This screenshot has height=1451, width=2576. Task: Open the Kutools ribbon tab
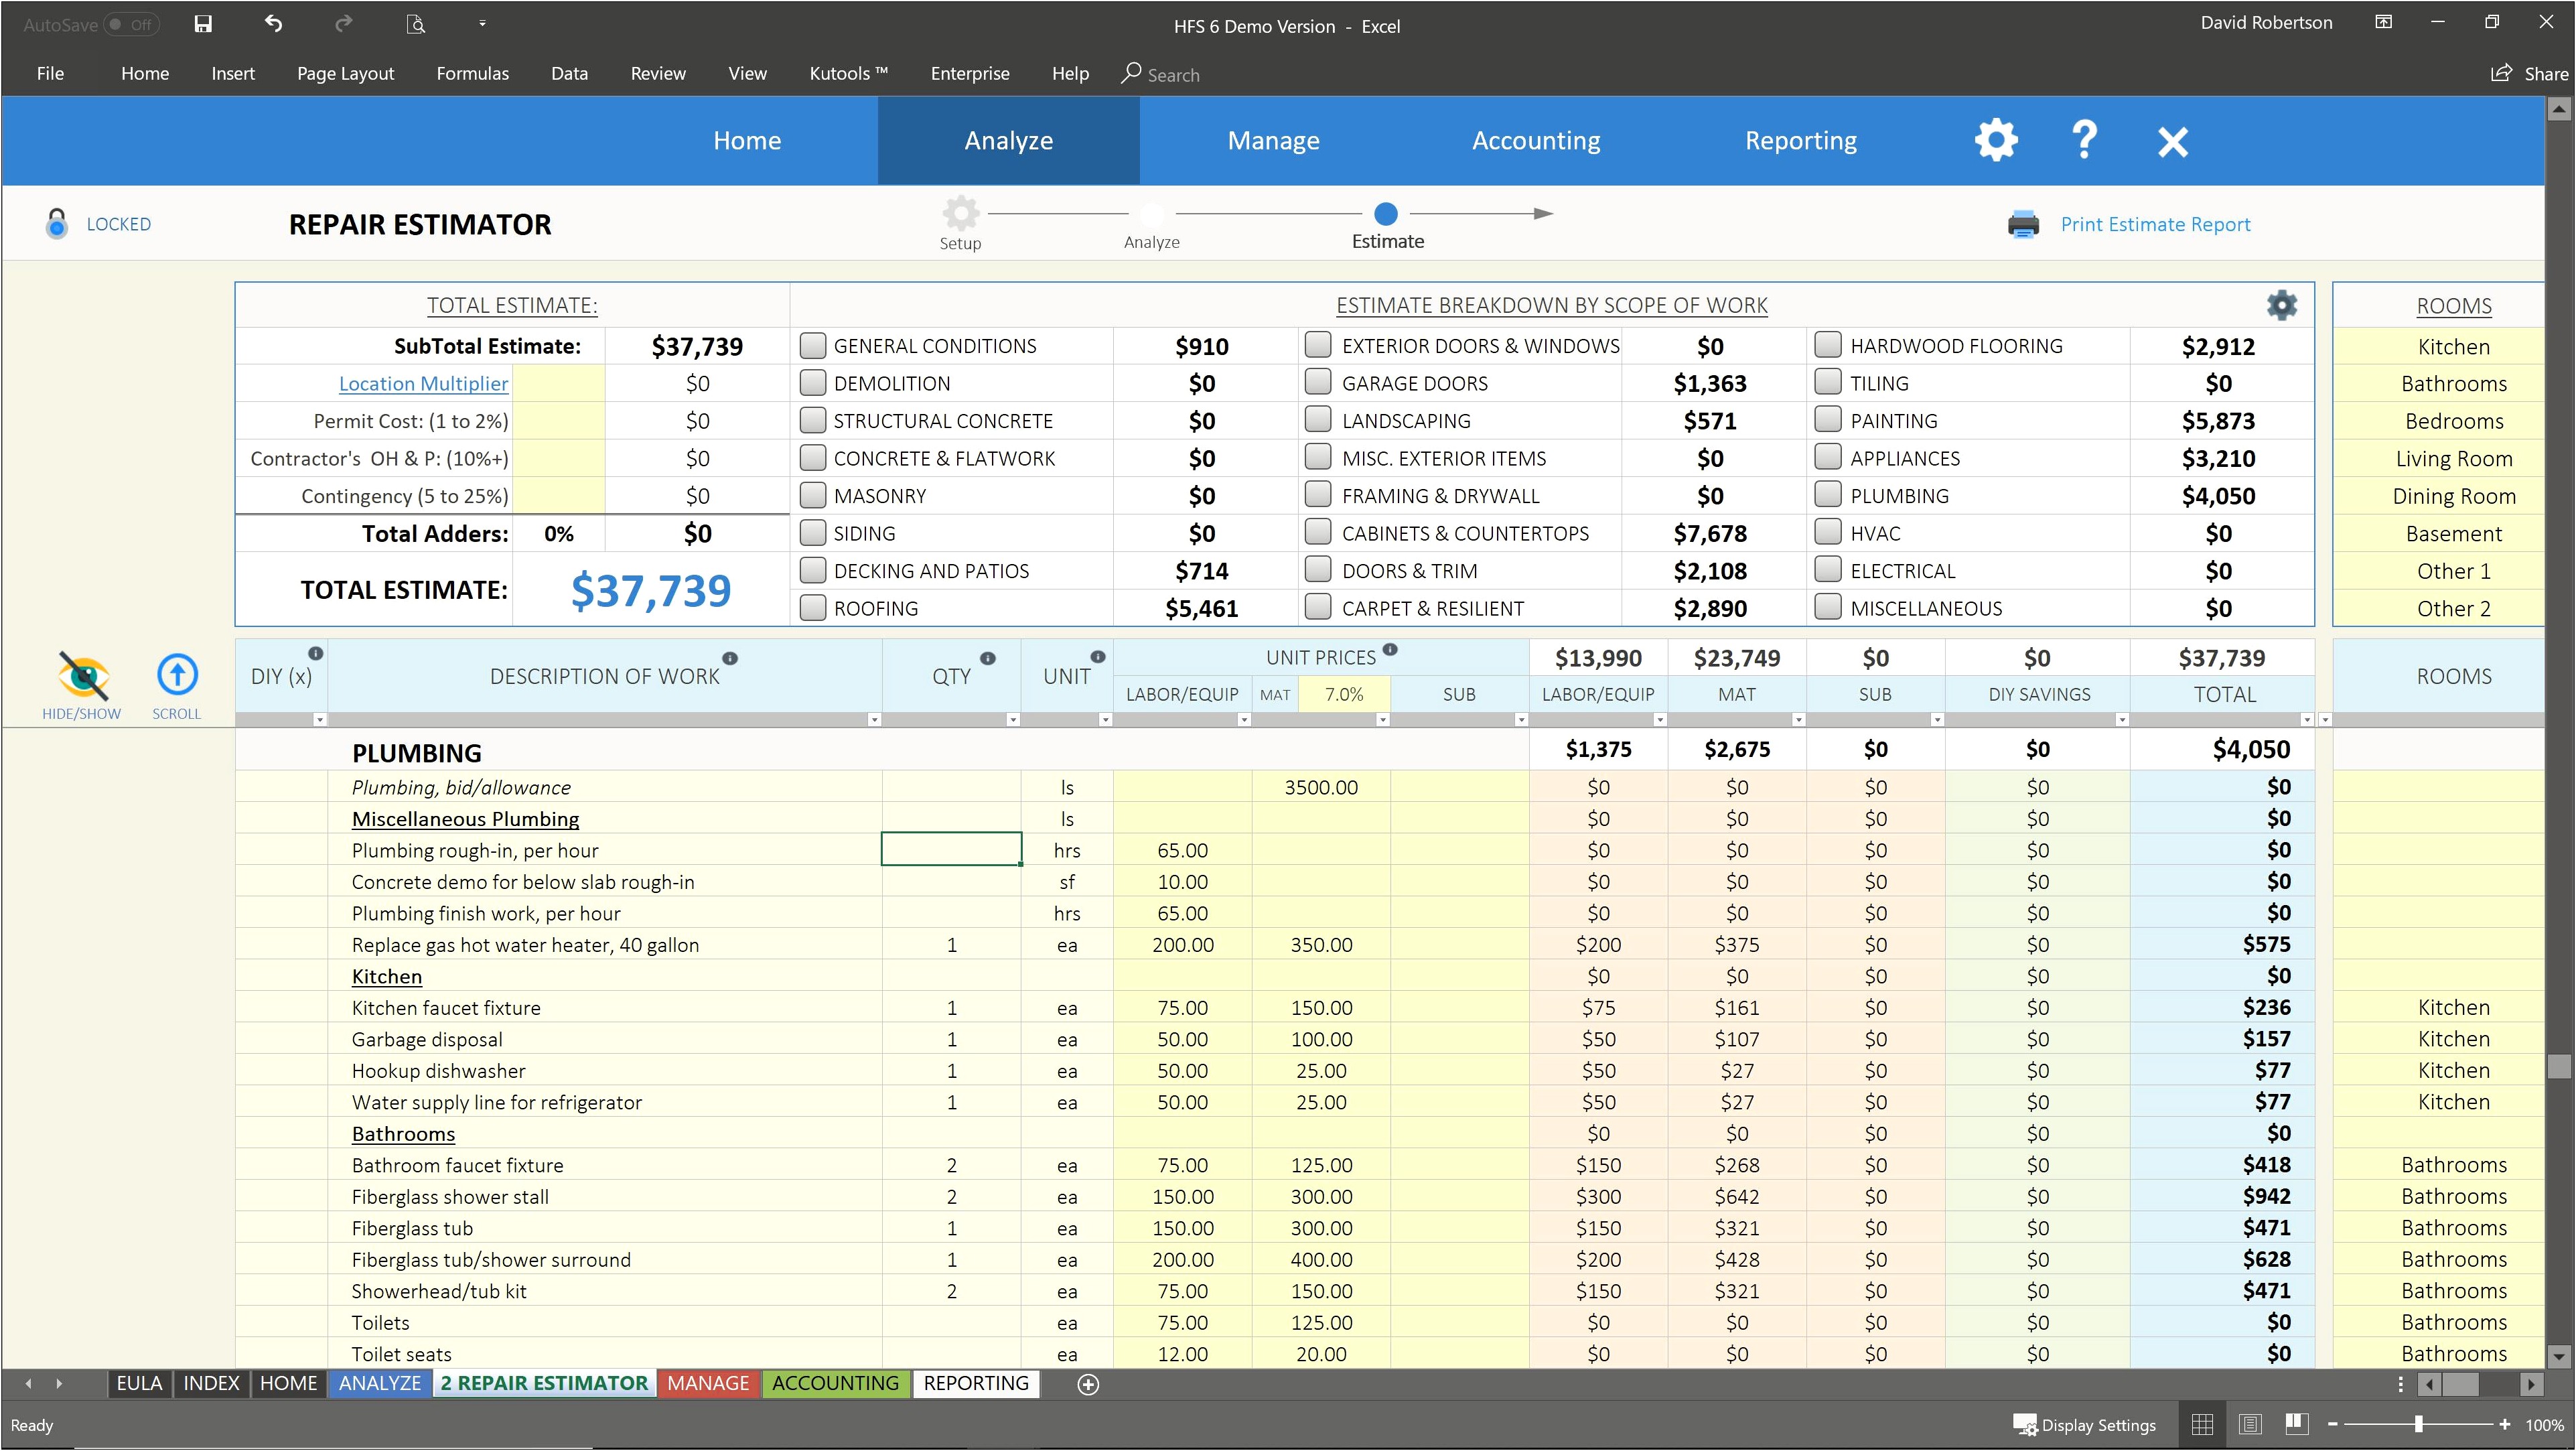848,73
